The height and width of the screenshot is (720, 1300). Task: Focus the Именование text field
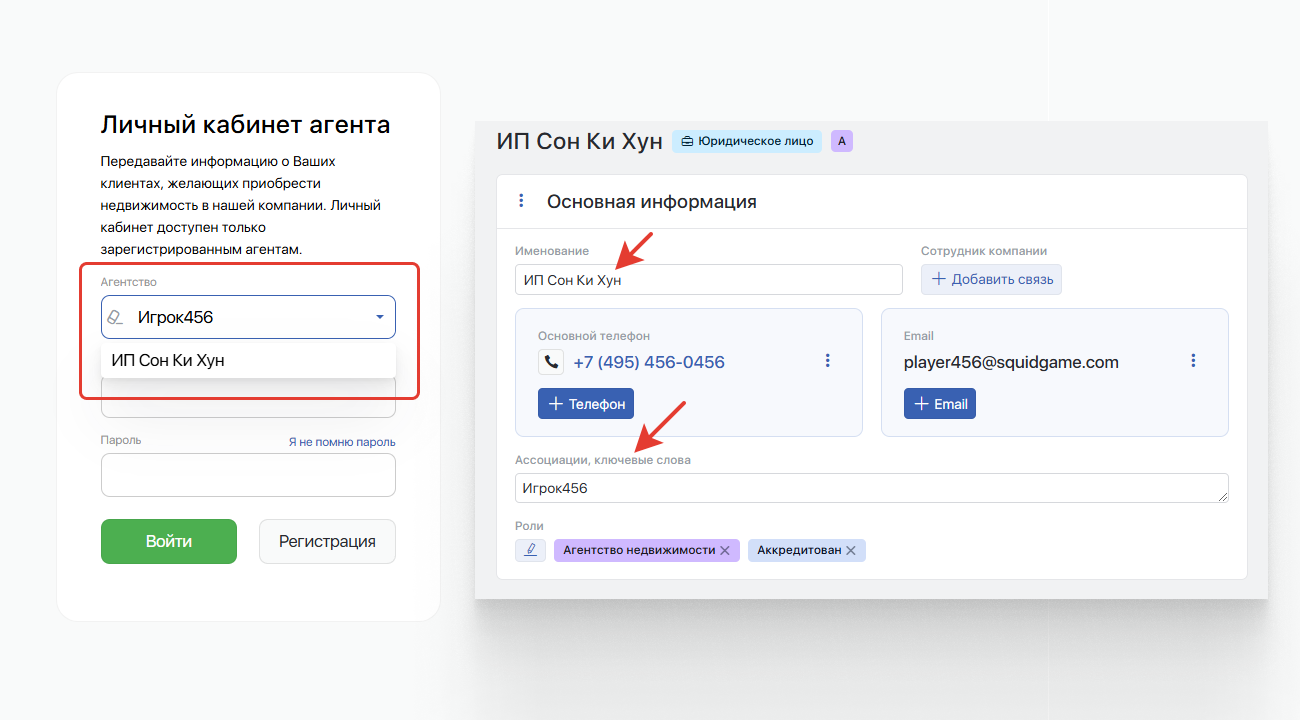pos(708,280)
